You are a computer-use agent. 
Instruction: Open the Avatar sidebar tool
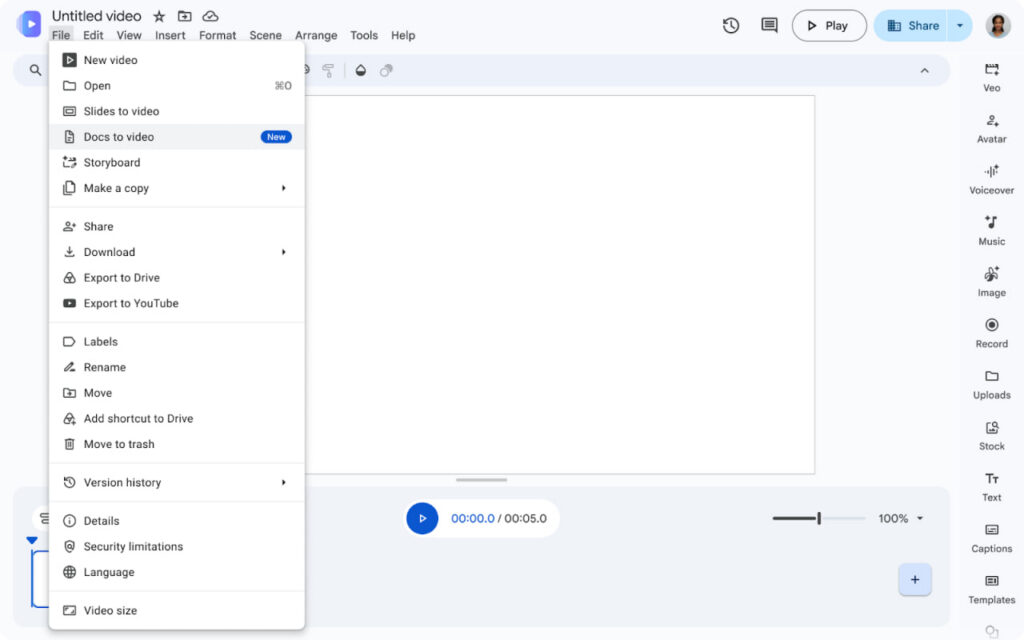pos(991,129)
